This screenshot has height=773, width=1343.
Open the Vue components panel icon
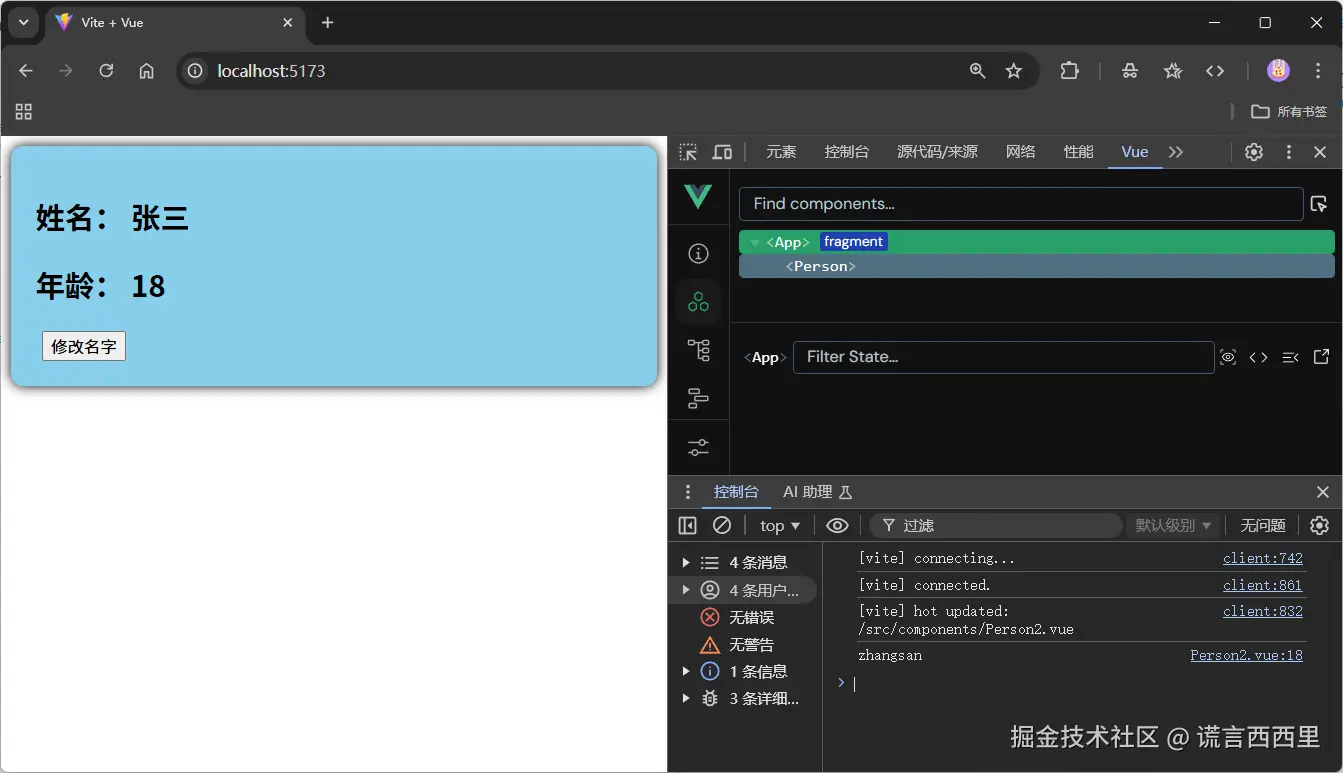(698, 301)
